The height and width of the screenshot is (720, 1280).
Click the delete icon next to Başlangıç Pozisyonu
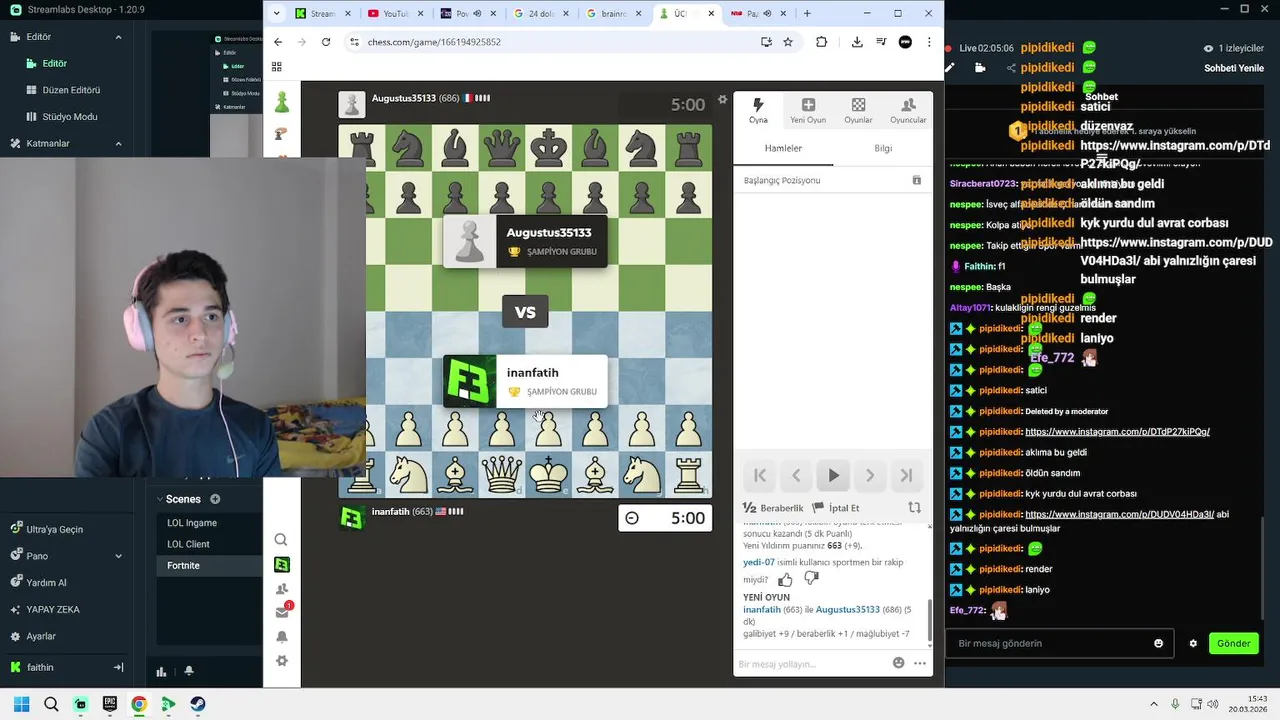(x=916, y=180)
